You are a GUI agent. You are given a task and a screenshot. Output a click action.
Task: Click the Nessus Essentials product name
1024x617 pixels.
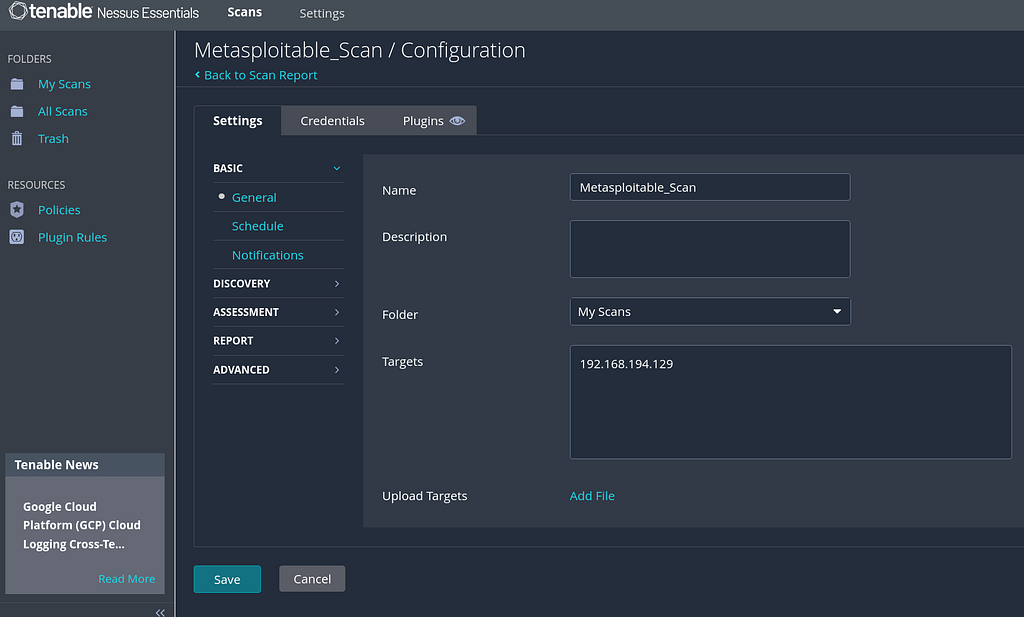(x=148, y=13)
